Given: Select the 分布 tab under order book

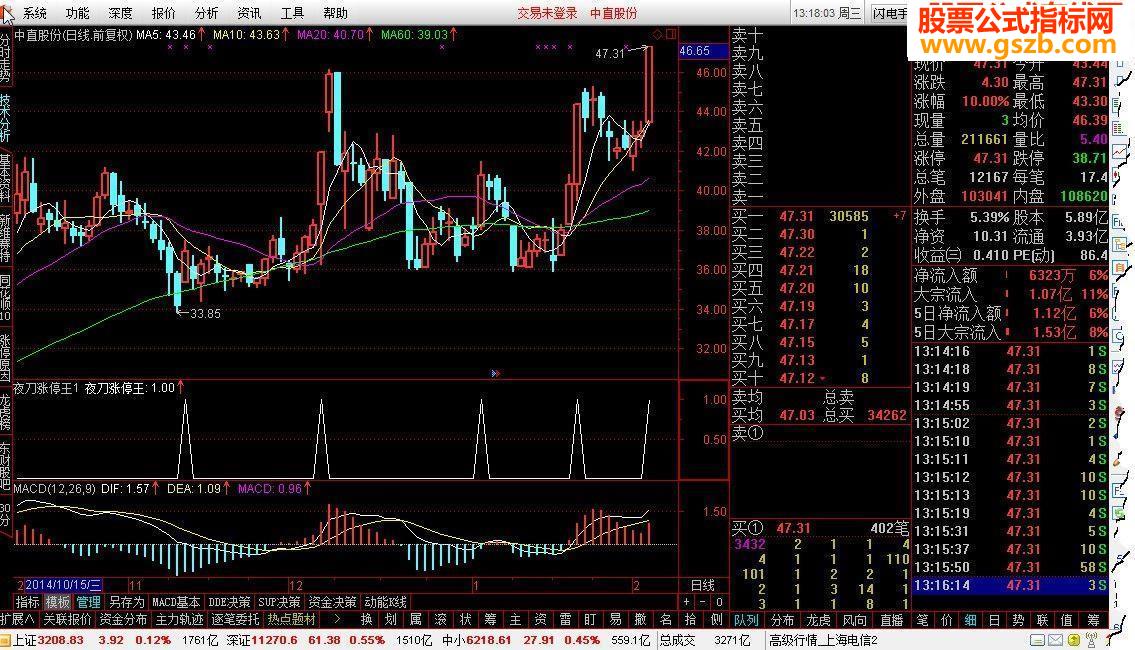Looking at the screenshot, I should click(x=782, y=620).
